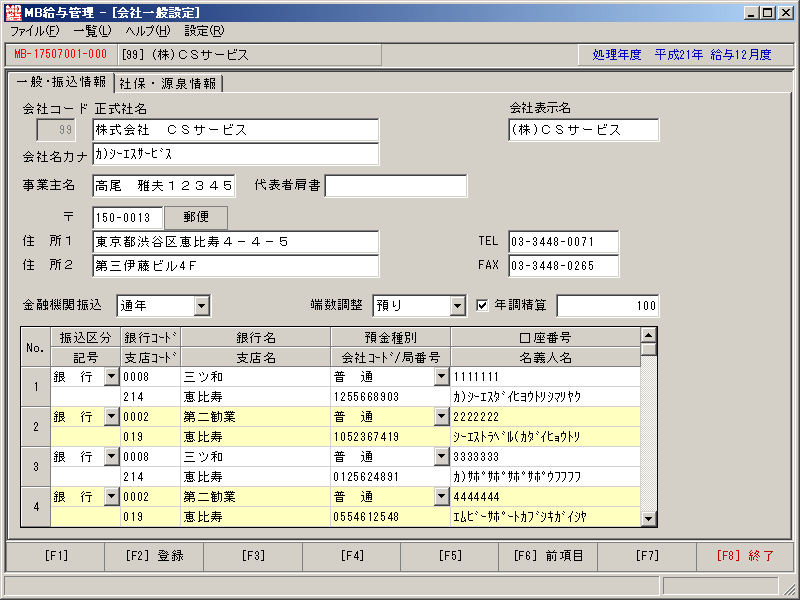Viewport: 800px width, 600px height.
Task: Click the 事業主名 input field
Action: (x=164, y=186)
